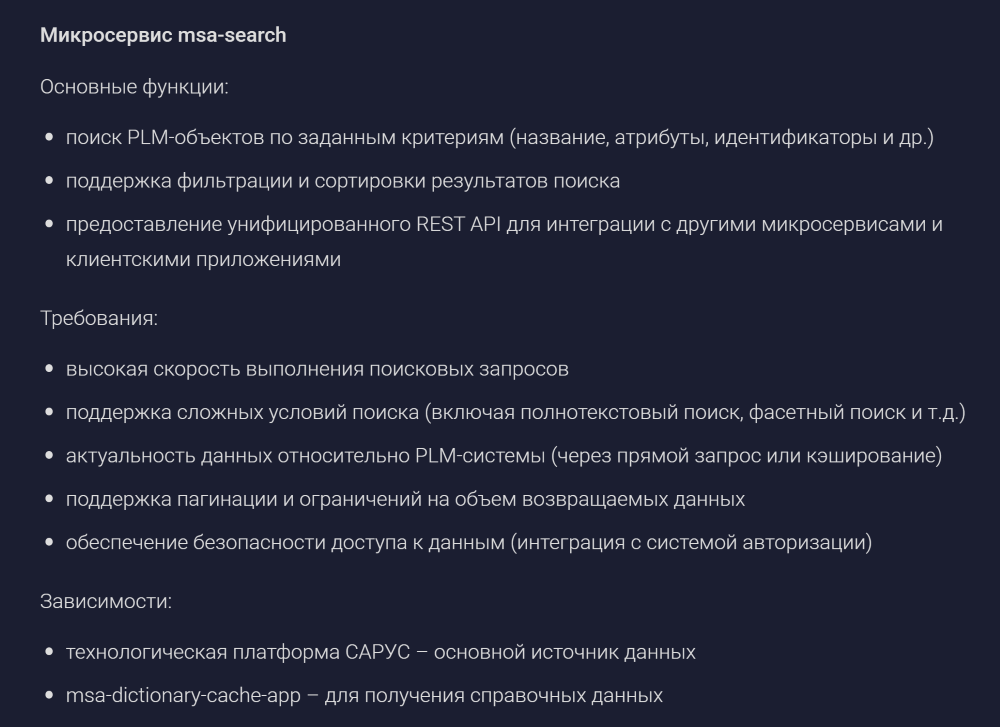
Task: Click the 'Зависимости:' section label
Action: coord(106,601)
